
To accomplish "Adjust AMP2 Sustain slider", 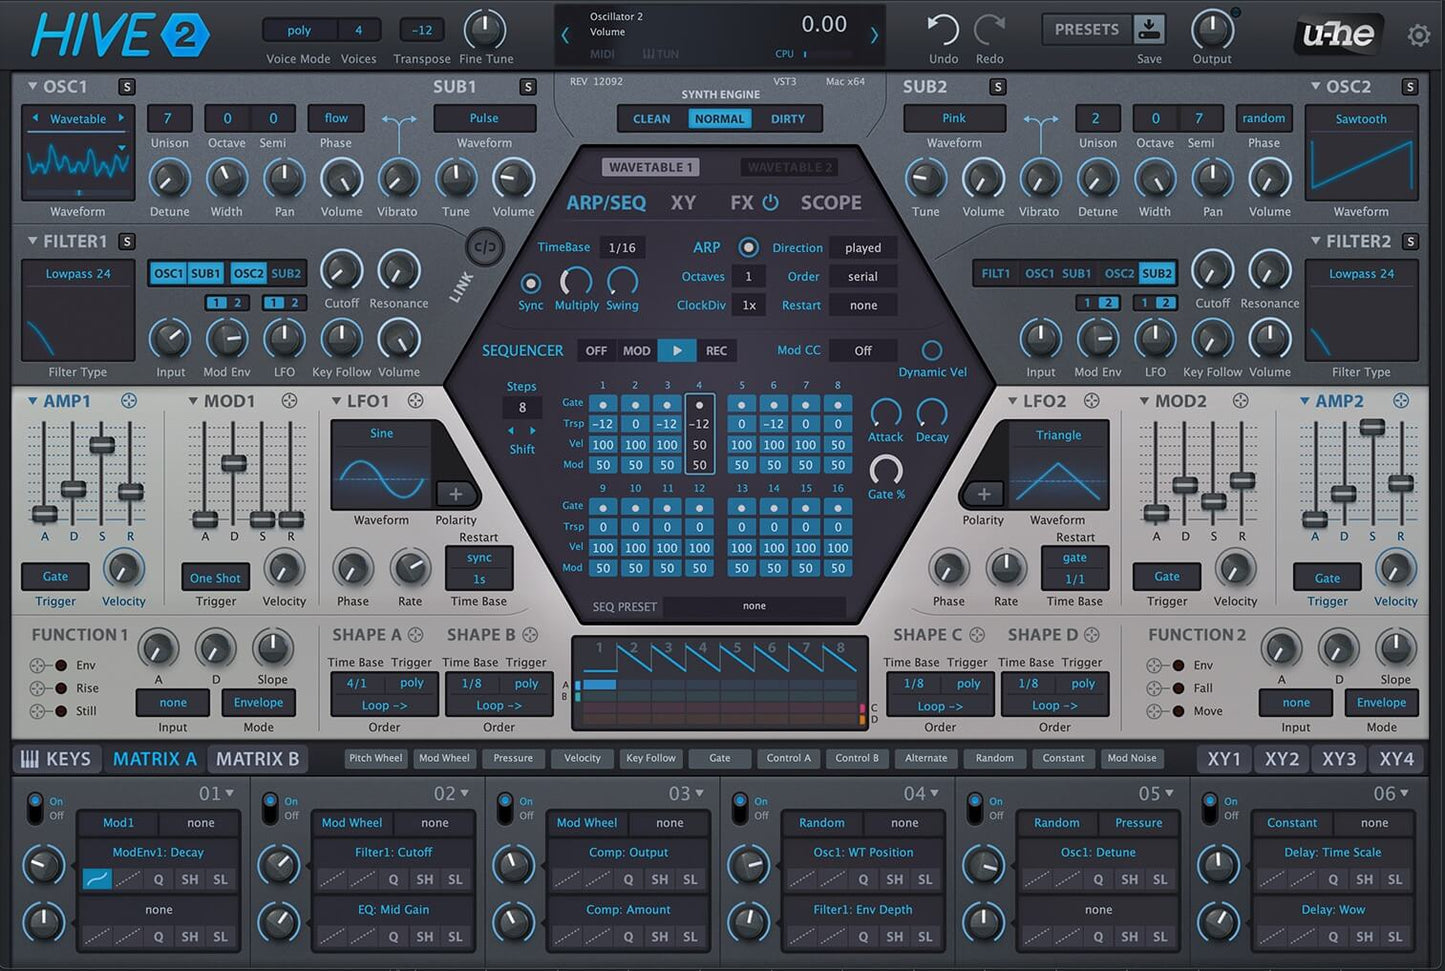I will tap(1372, 427).
